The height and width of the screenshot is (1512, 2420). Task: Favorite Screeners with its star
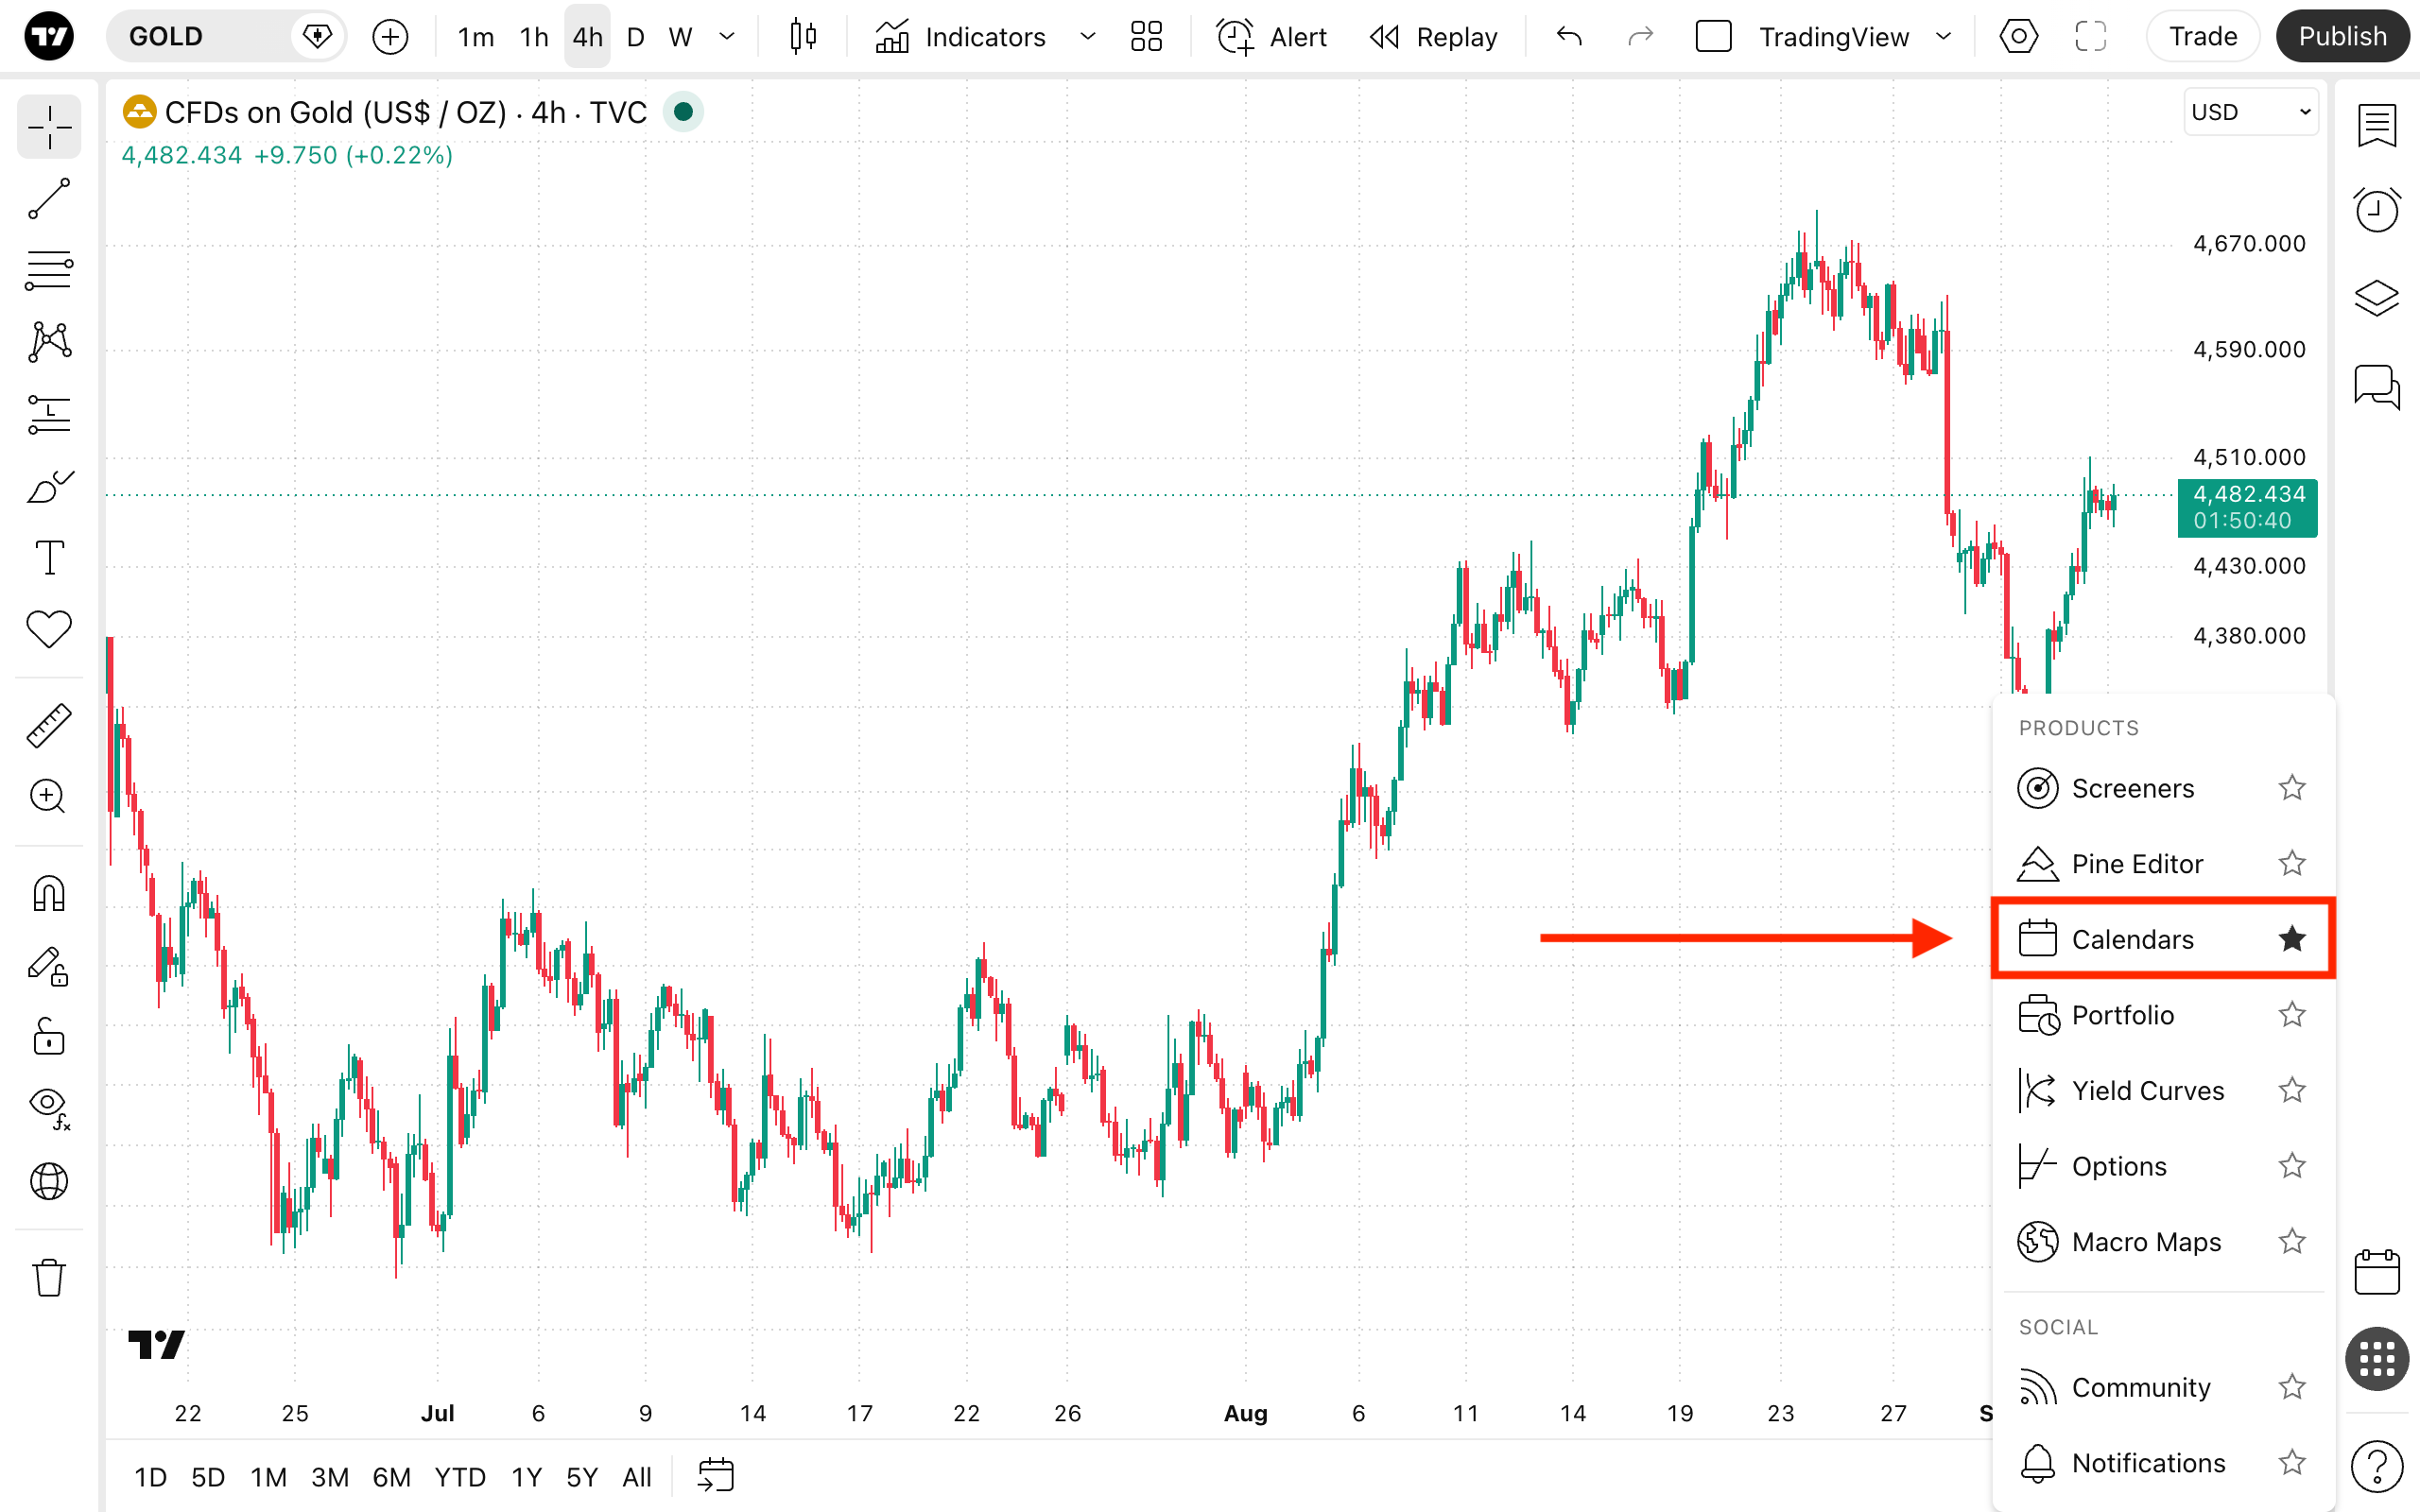[x=2292, y=788]
